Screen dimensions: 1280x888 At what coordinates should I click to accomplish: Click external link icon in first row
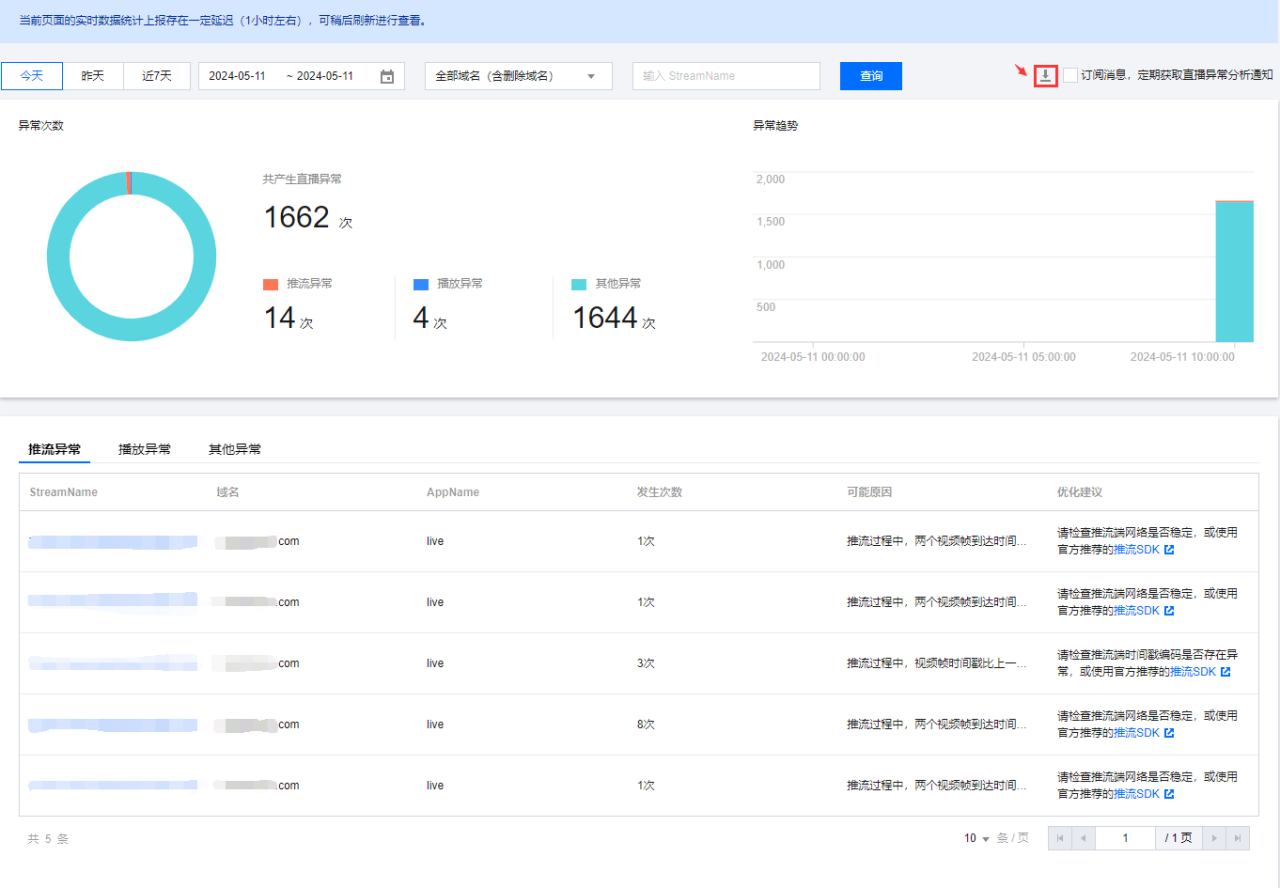1169,550
